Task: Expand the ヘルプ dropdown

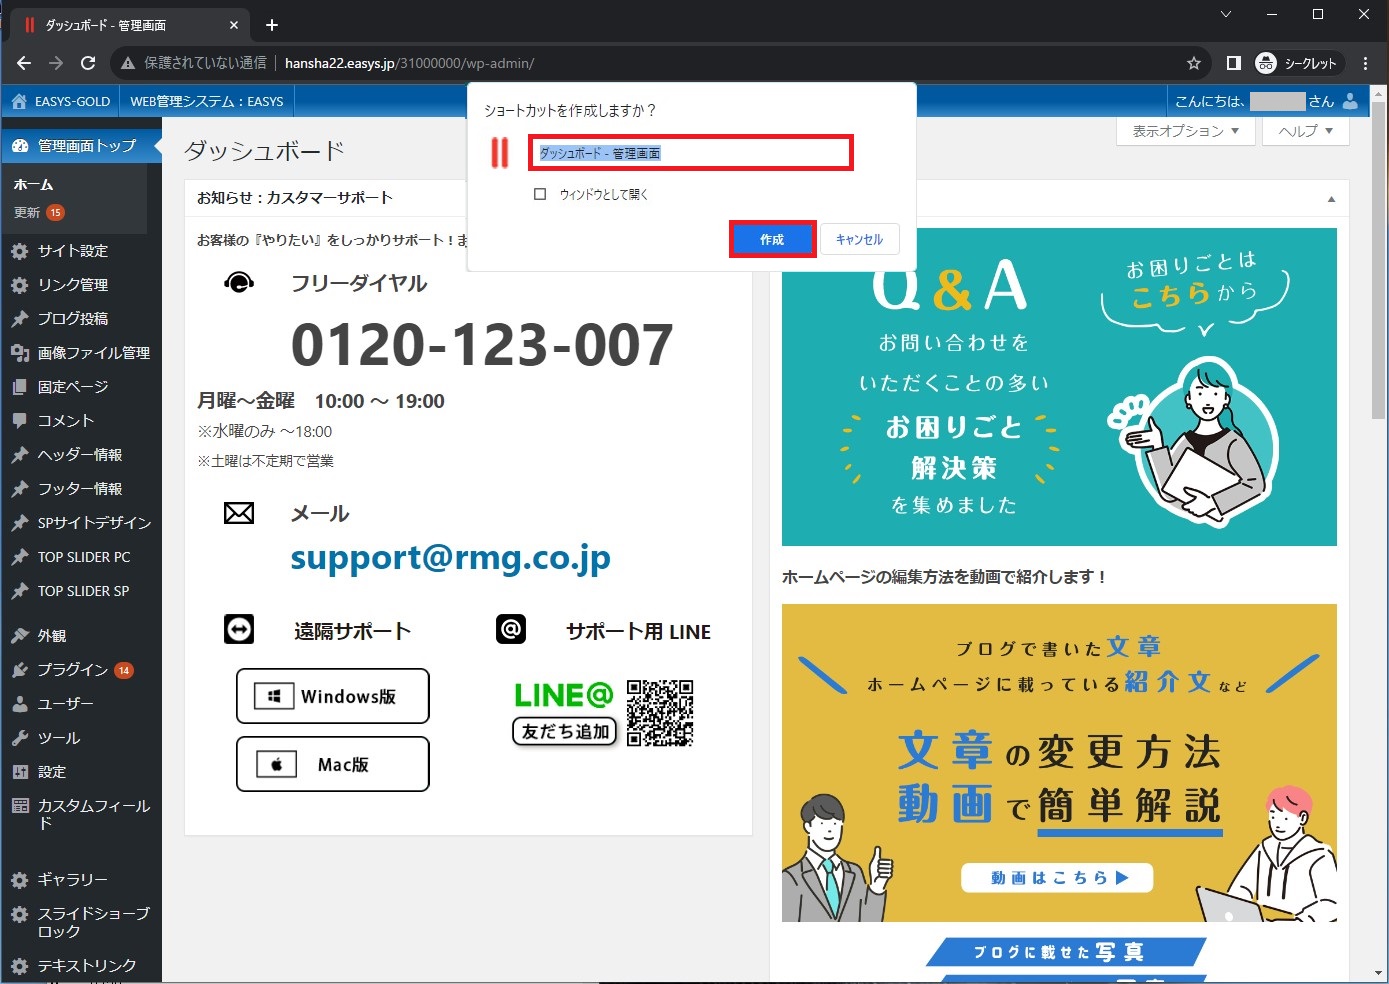Action: point(1305,131)
